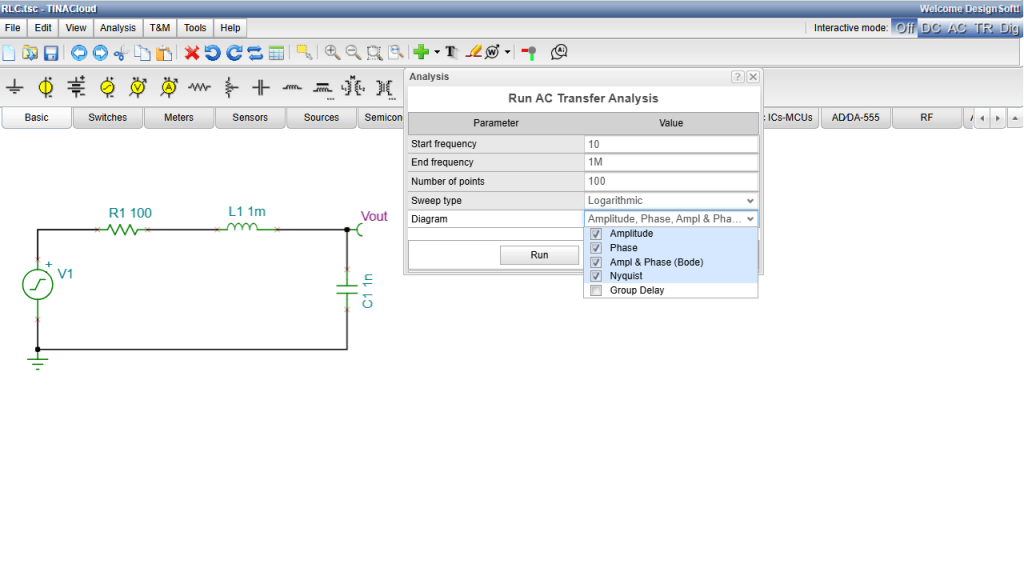
Task: Select the Resistor component icon
Action: 200,87
